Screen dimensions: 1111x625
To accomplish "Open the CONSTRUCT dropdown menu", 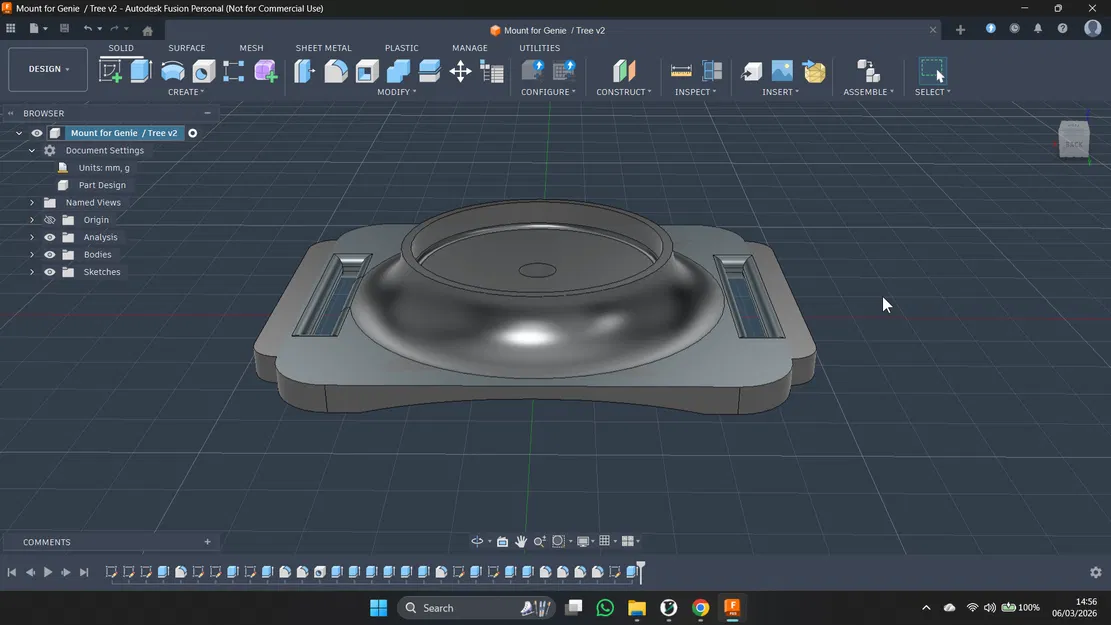I will 623,92.
